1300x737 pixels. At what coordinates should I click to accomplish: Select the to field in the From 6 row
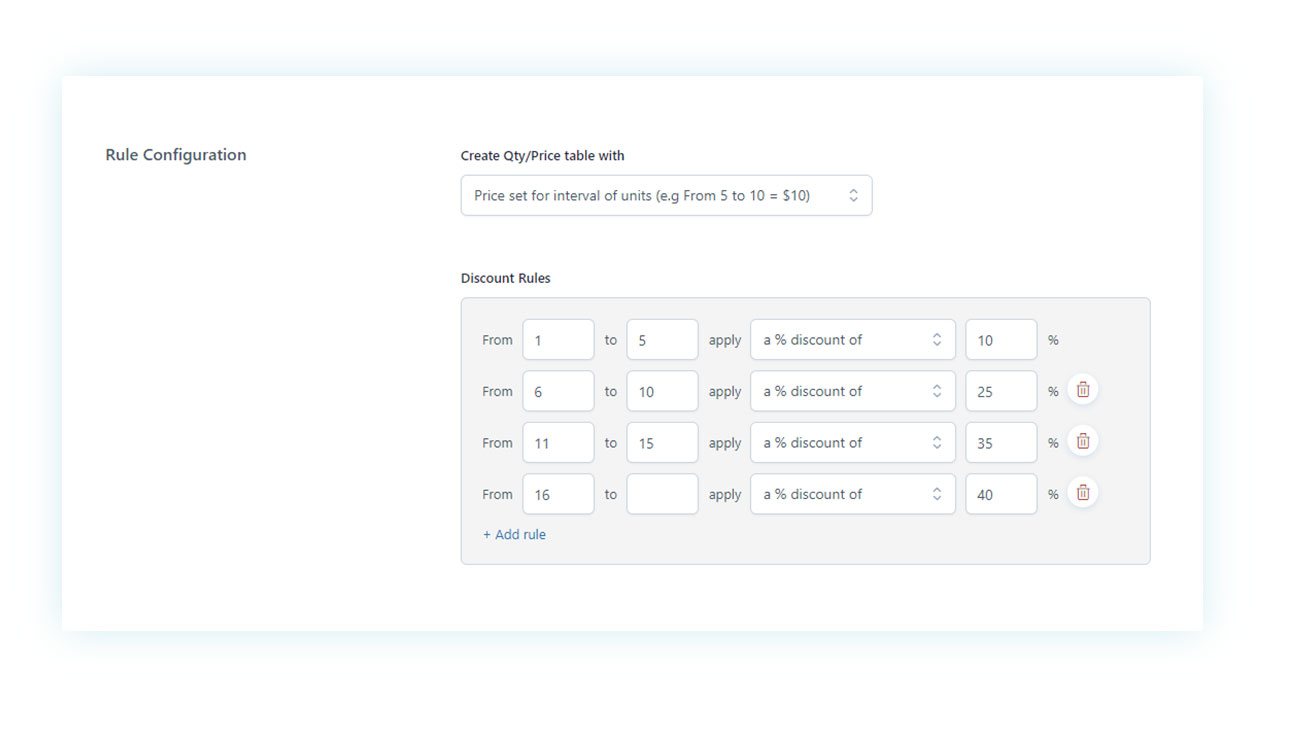[662, 391]
